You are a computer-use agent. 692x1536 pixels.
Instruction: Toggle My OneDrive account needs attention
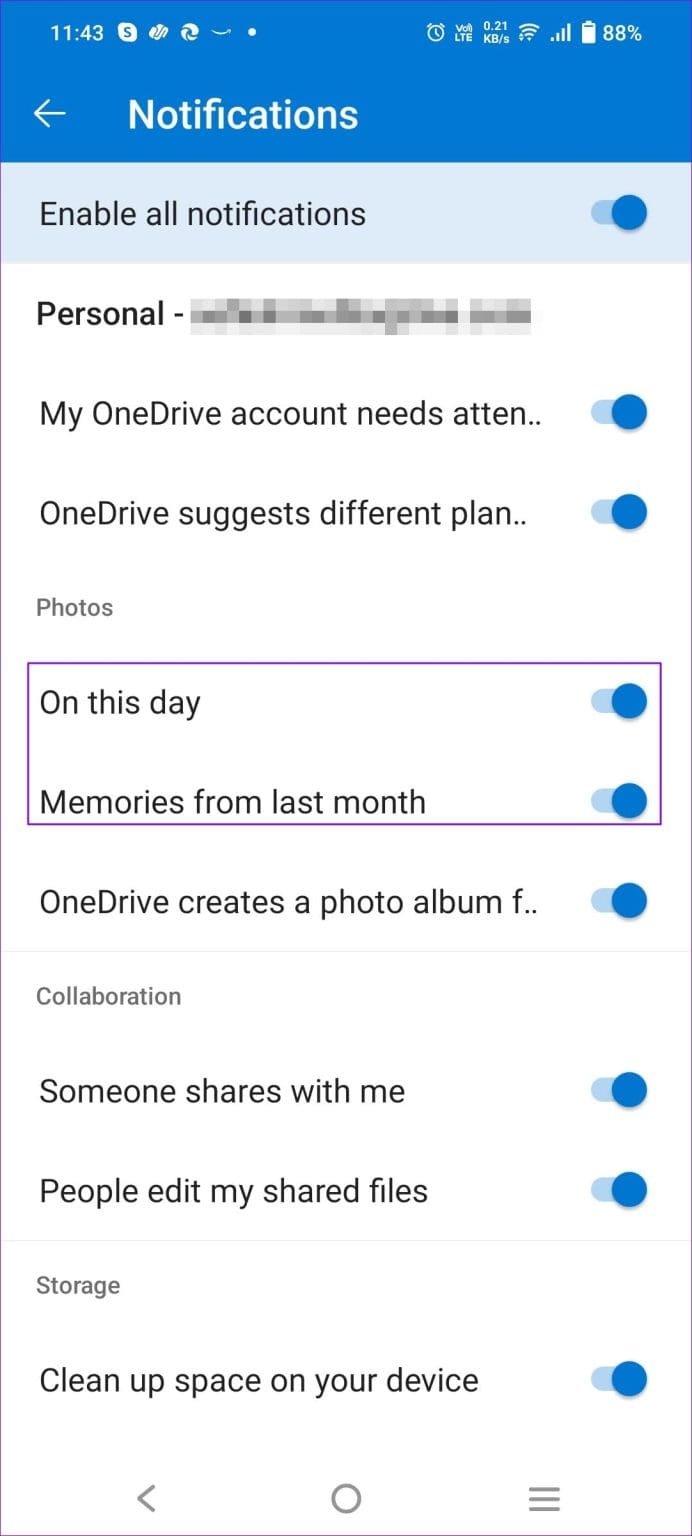click(617, 412)
